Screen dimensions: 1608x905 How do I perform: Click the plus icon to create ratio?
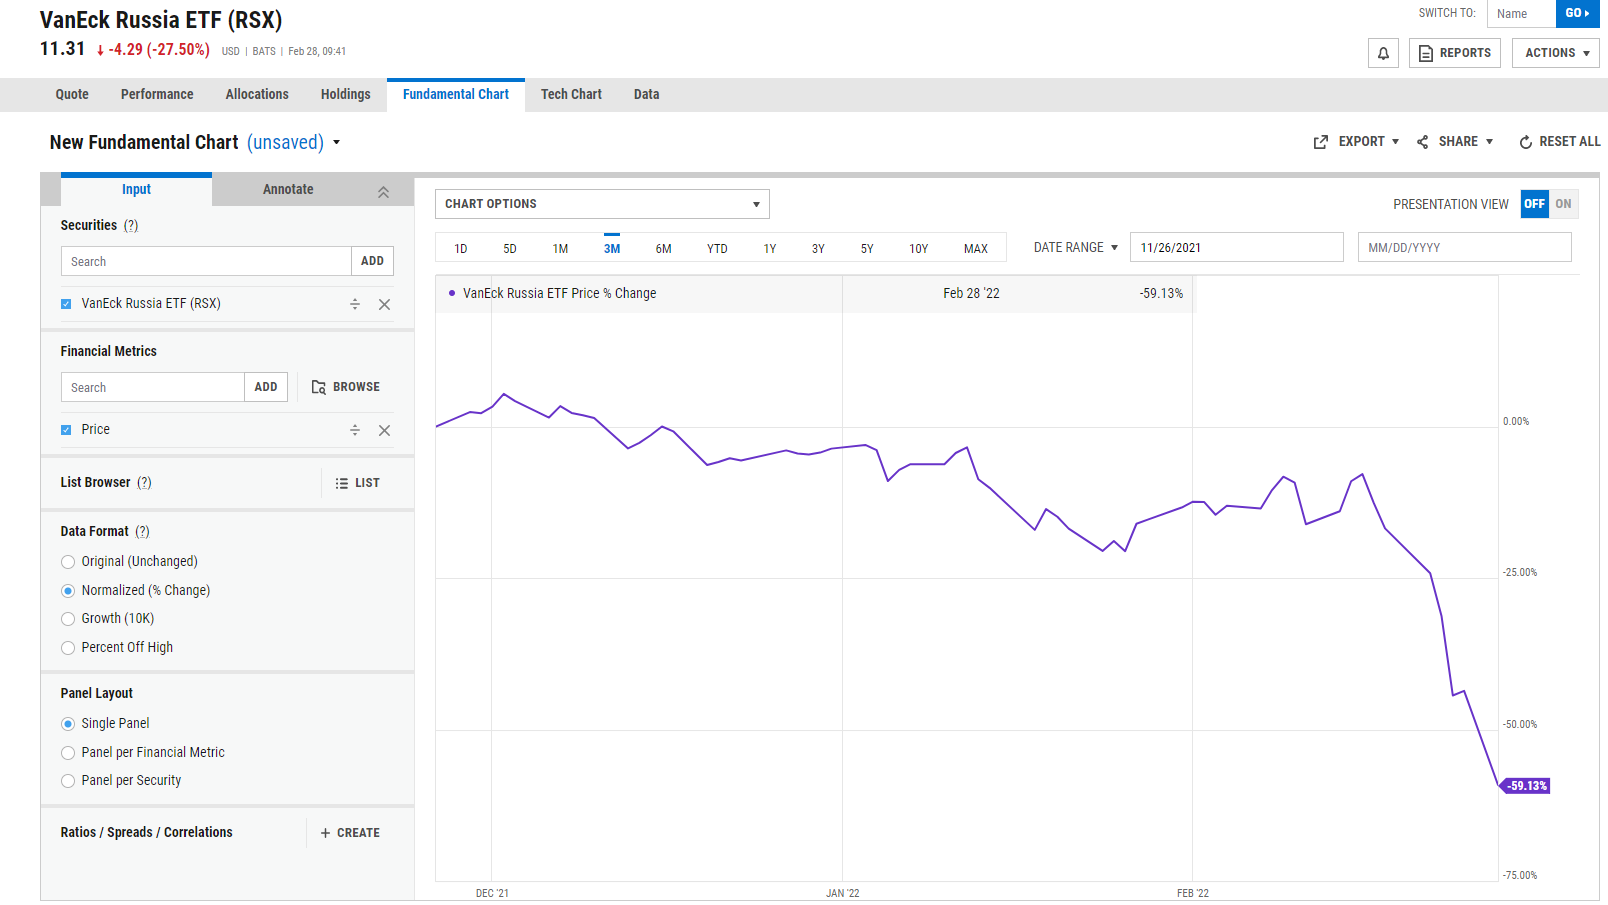[x=325, y=833]
